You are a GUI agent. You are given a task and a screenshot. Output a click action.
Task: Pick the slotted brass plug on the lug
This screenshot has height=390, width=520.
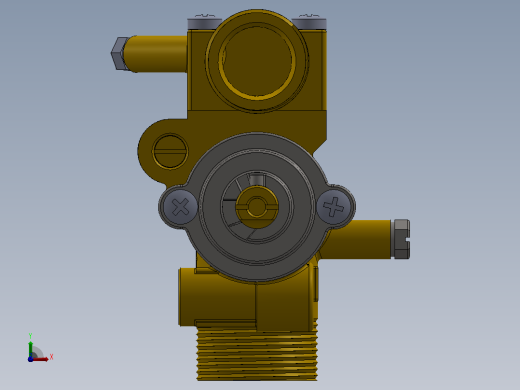[x=170, y=151]
